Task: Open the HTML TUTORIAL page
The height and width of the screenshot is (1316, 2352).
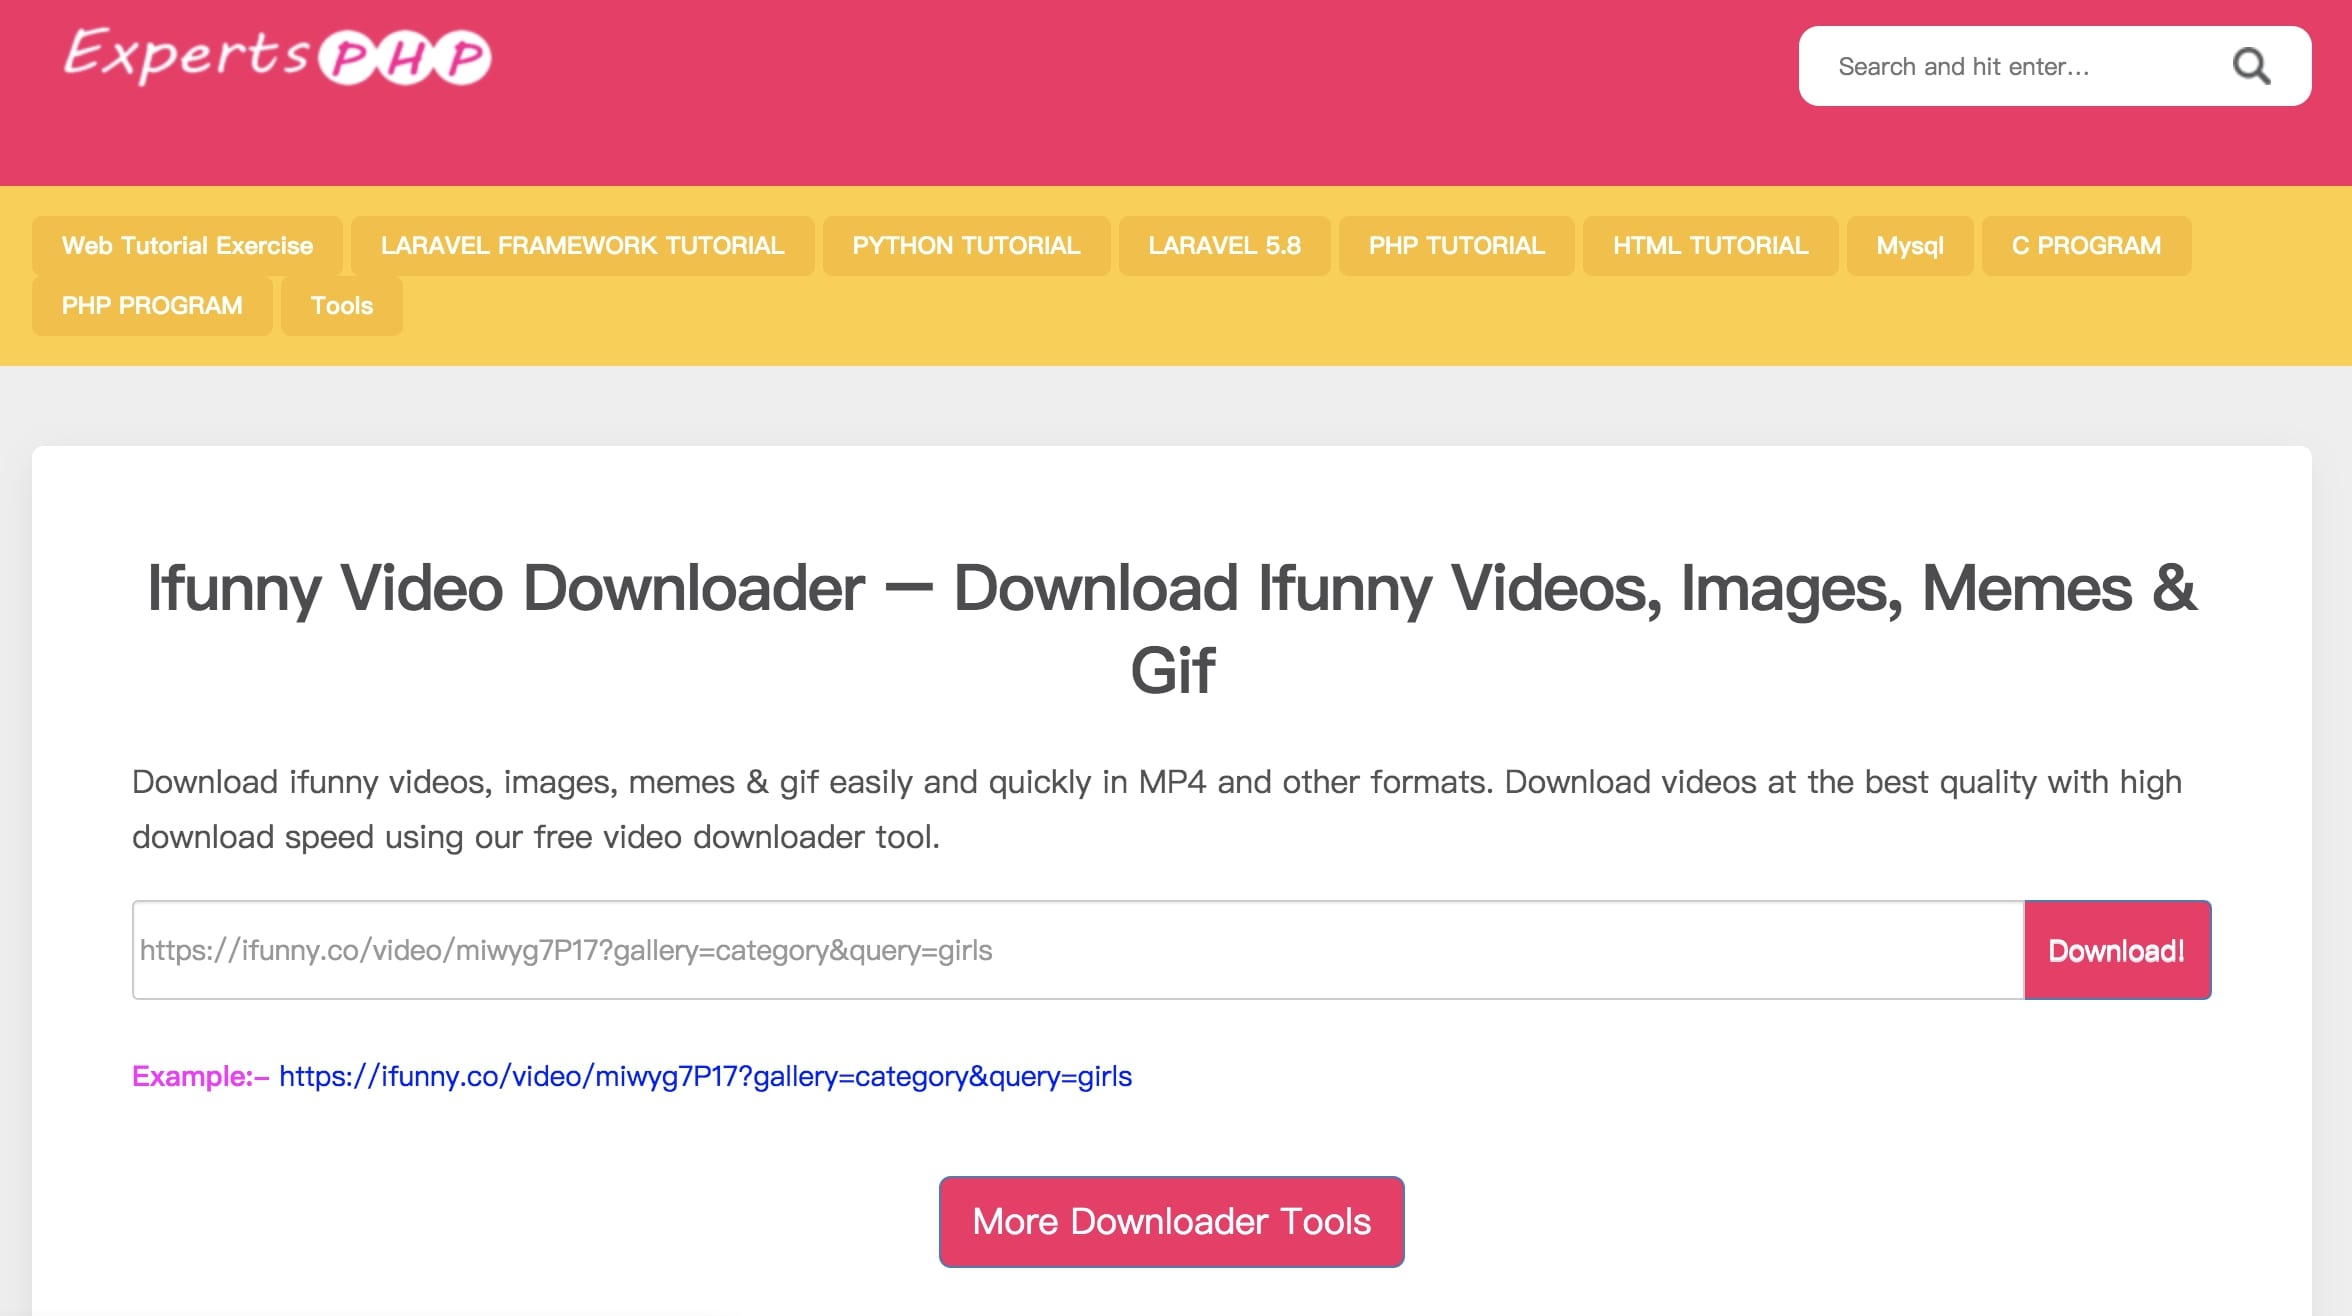Action: pyautogui.click(x=1709, y=245)
